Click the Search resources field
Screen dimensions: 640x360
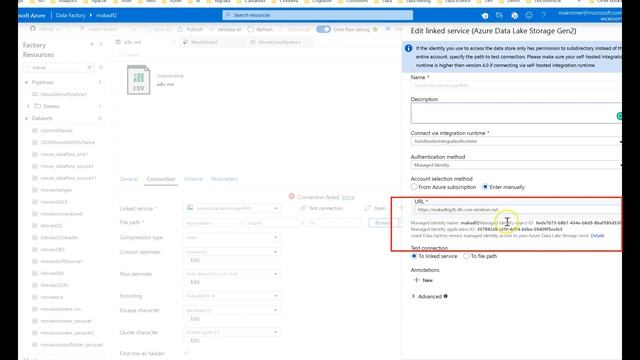tap(318, 15)
